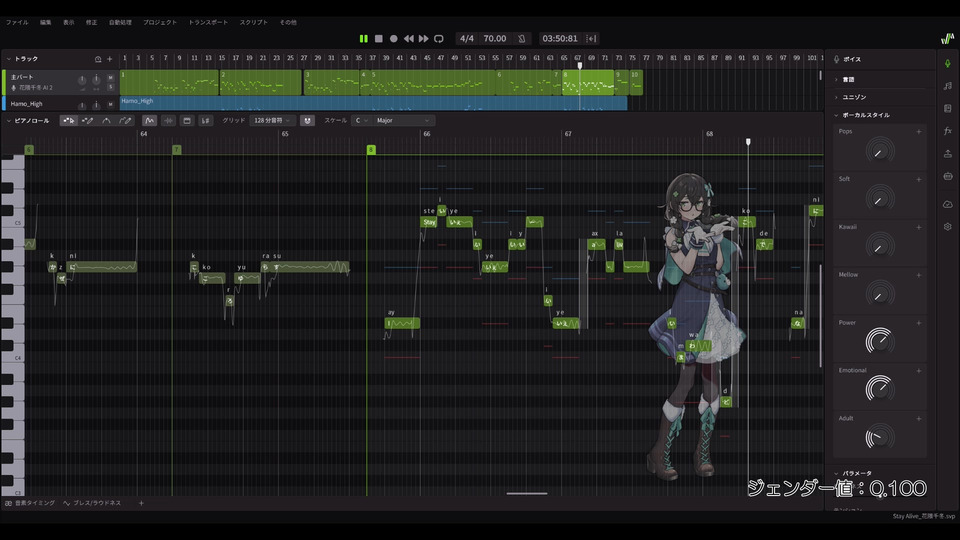
Task: Open the fx effects panel icon
Action: click(x=947, y=130)
